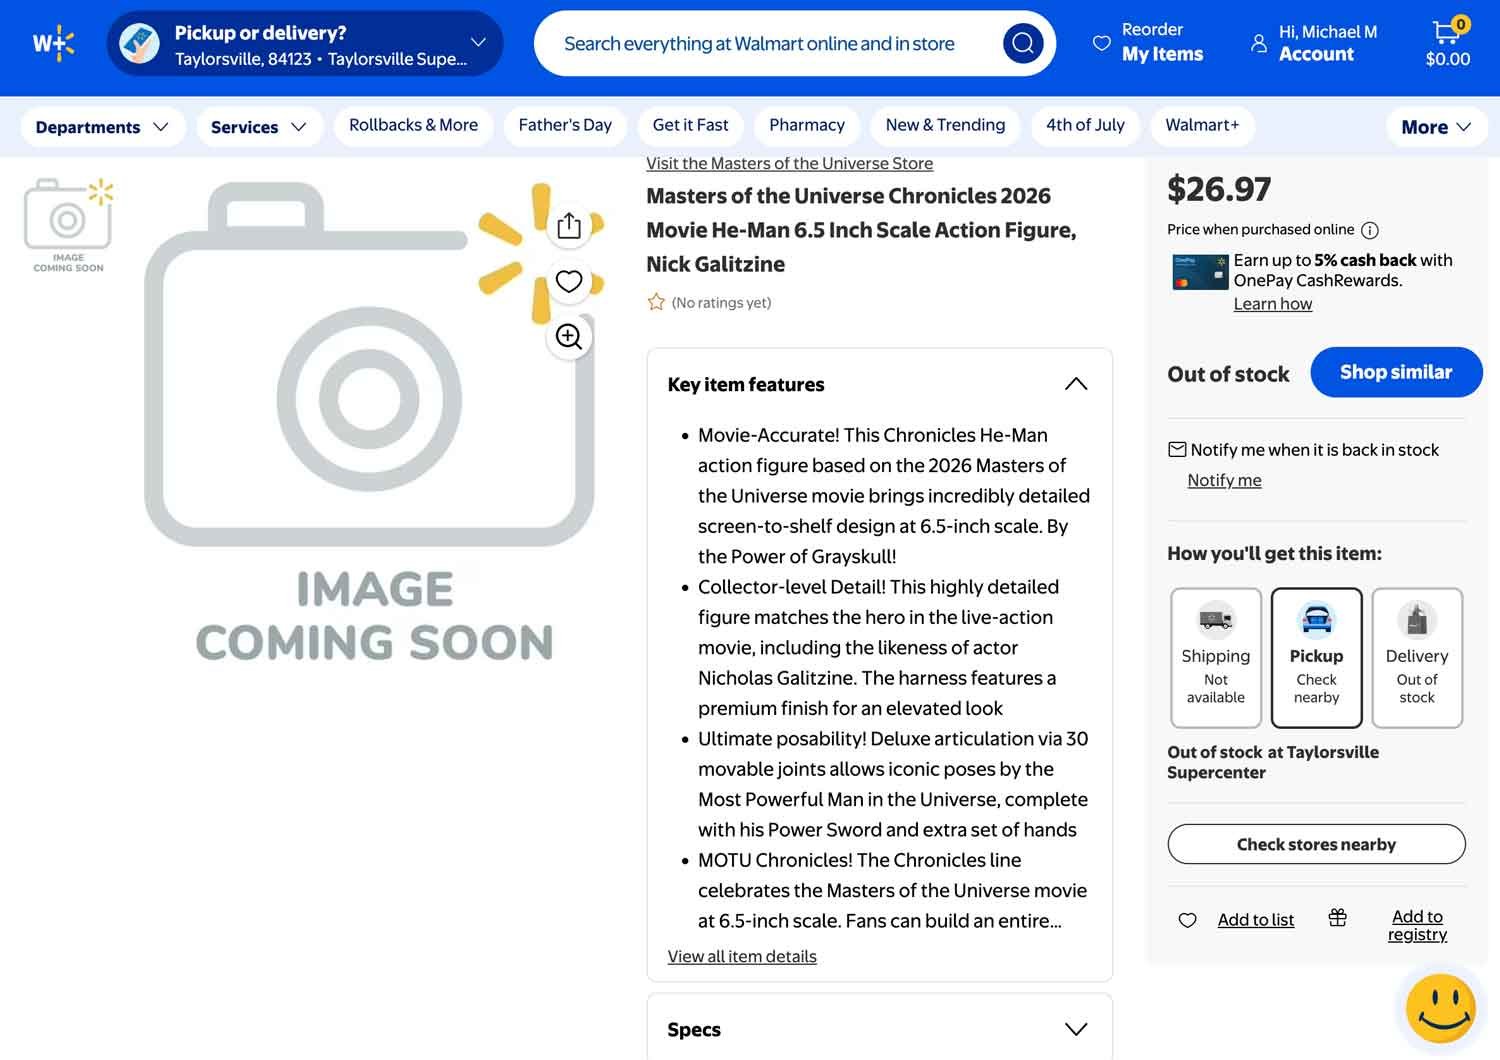
Task: Select the Pickup fulfillment option
Action: pos(1316,658)
